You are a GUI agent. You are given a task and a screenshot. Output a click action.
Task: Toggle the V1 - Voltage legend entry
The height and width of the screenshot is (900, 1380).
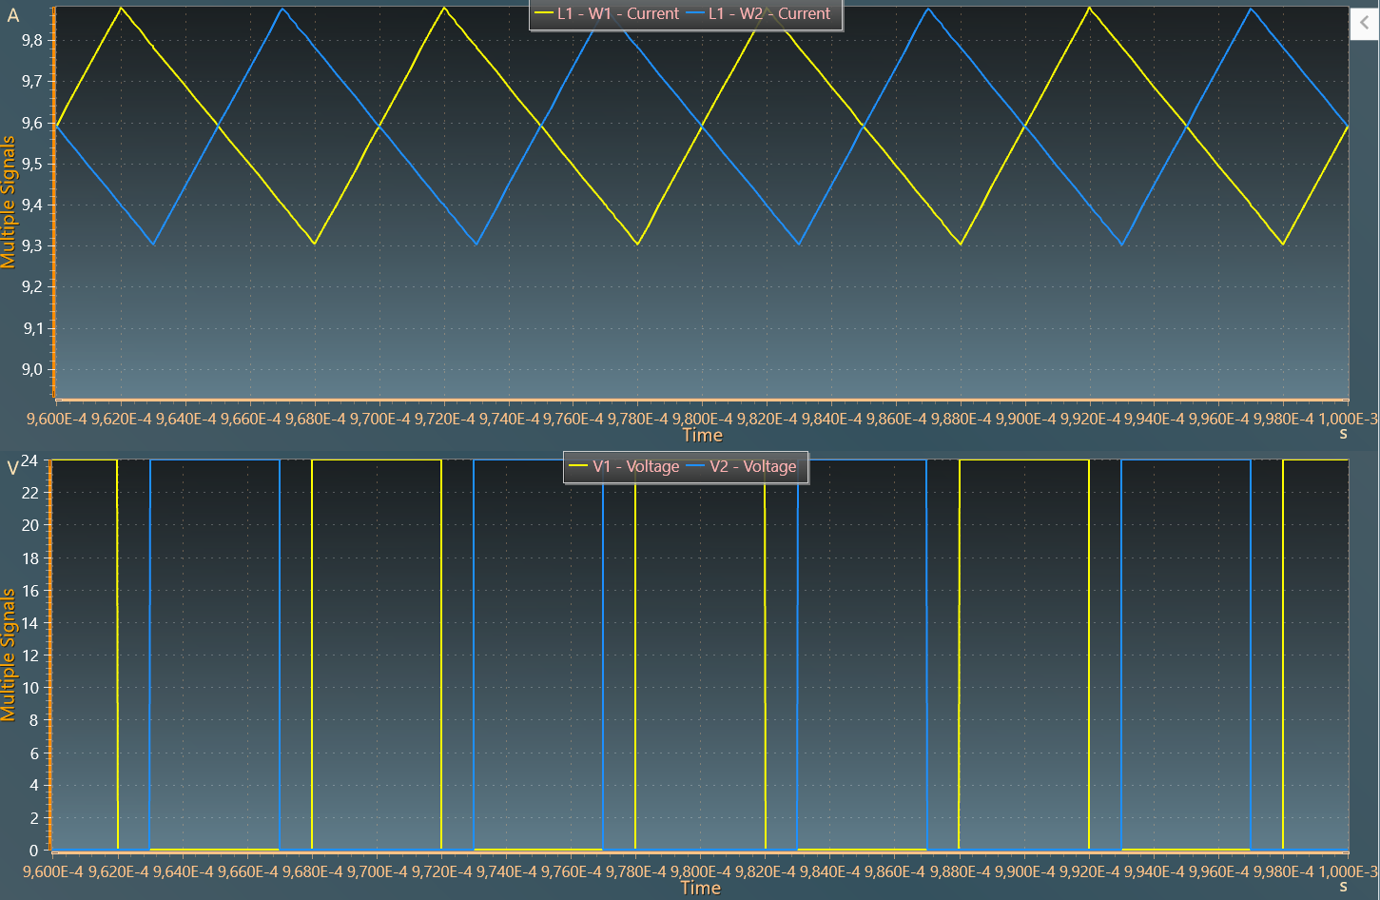pyautogui.click(x=635, y=467)
